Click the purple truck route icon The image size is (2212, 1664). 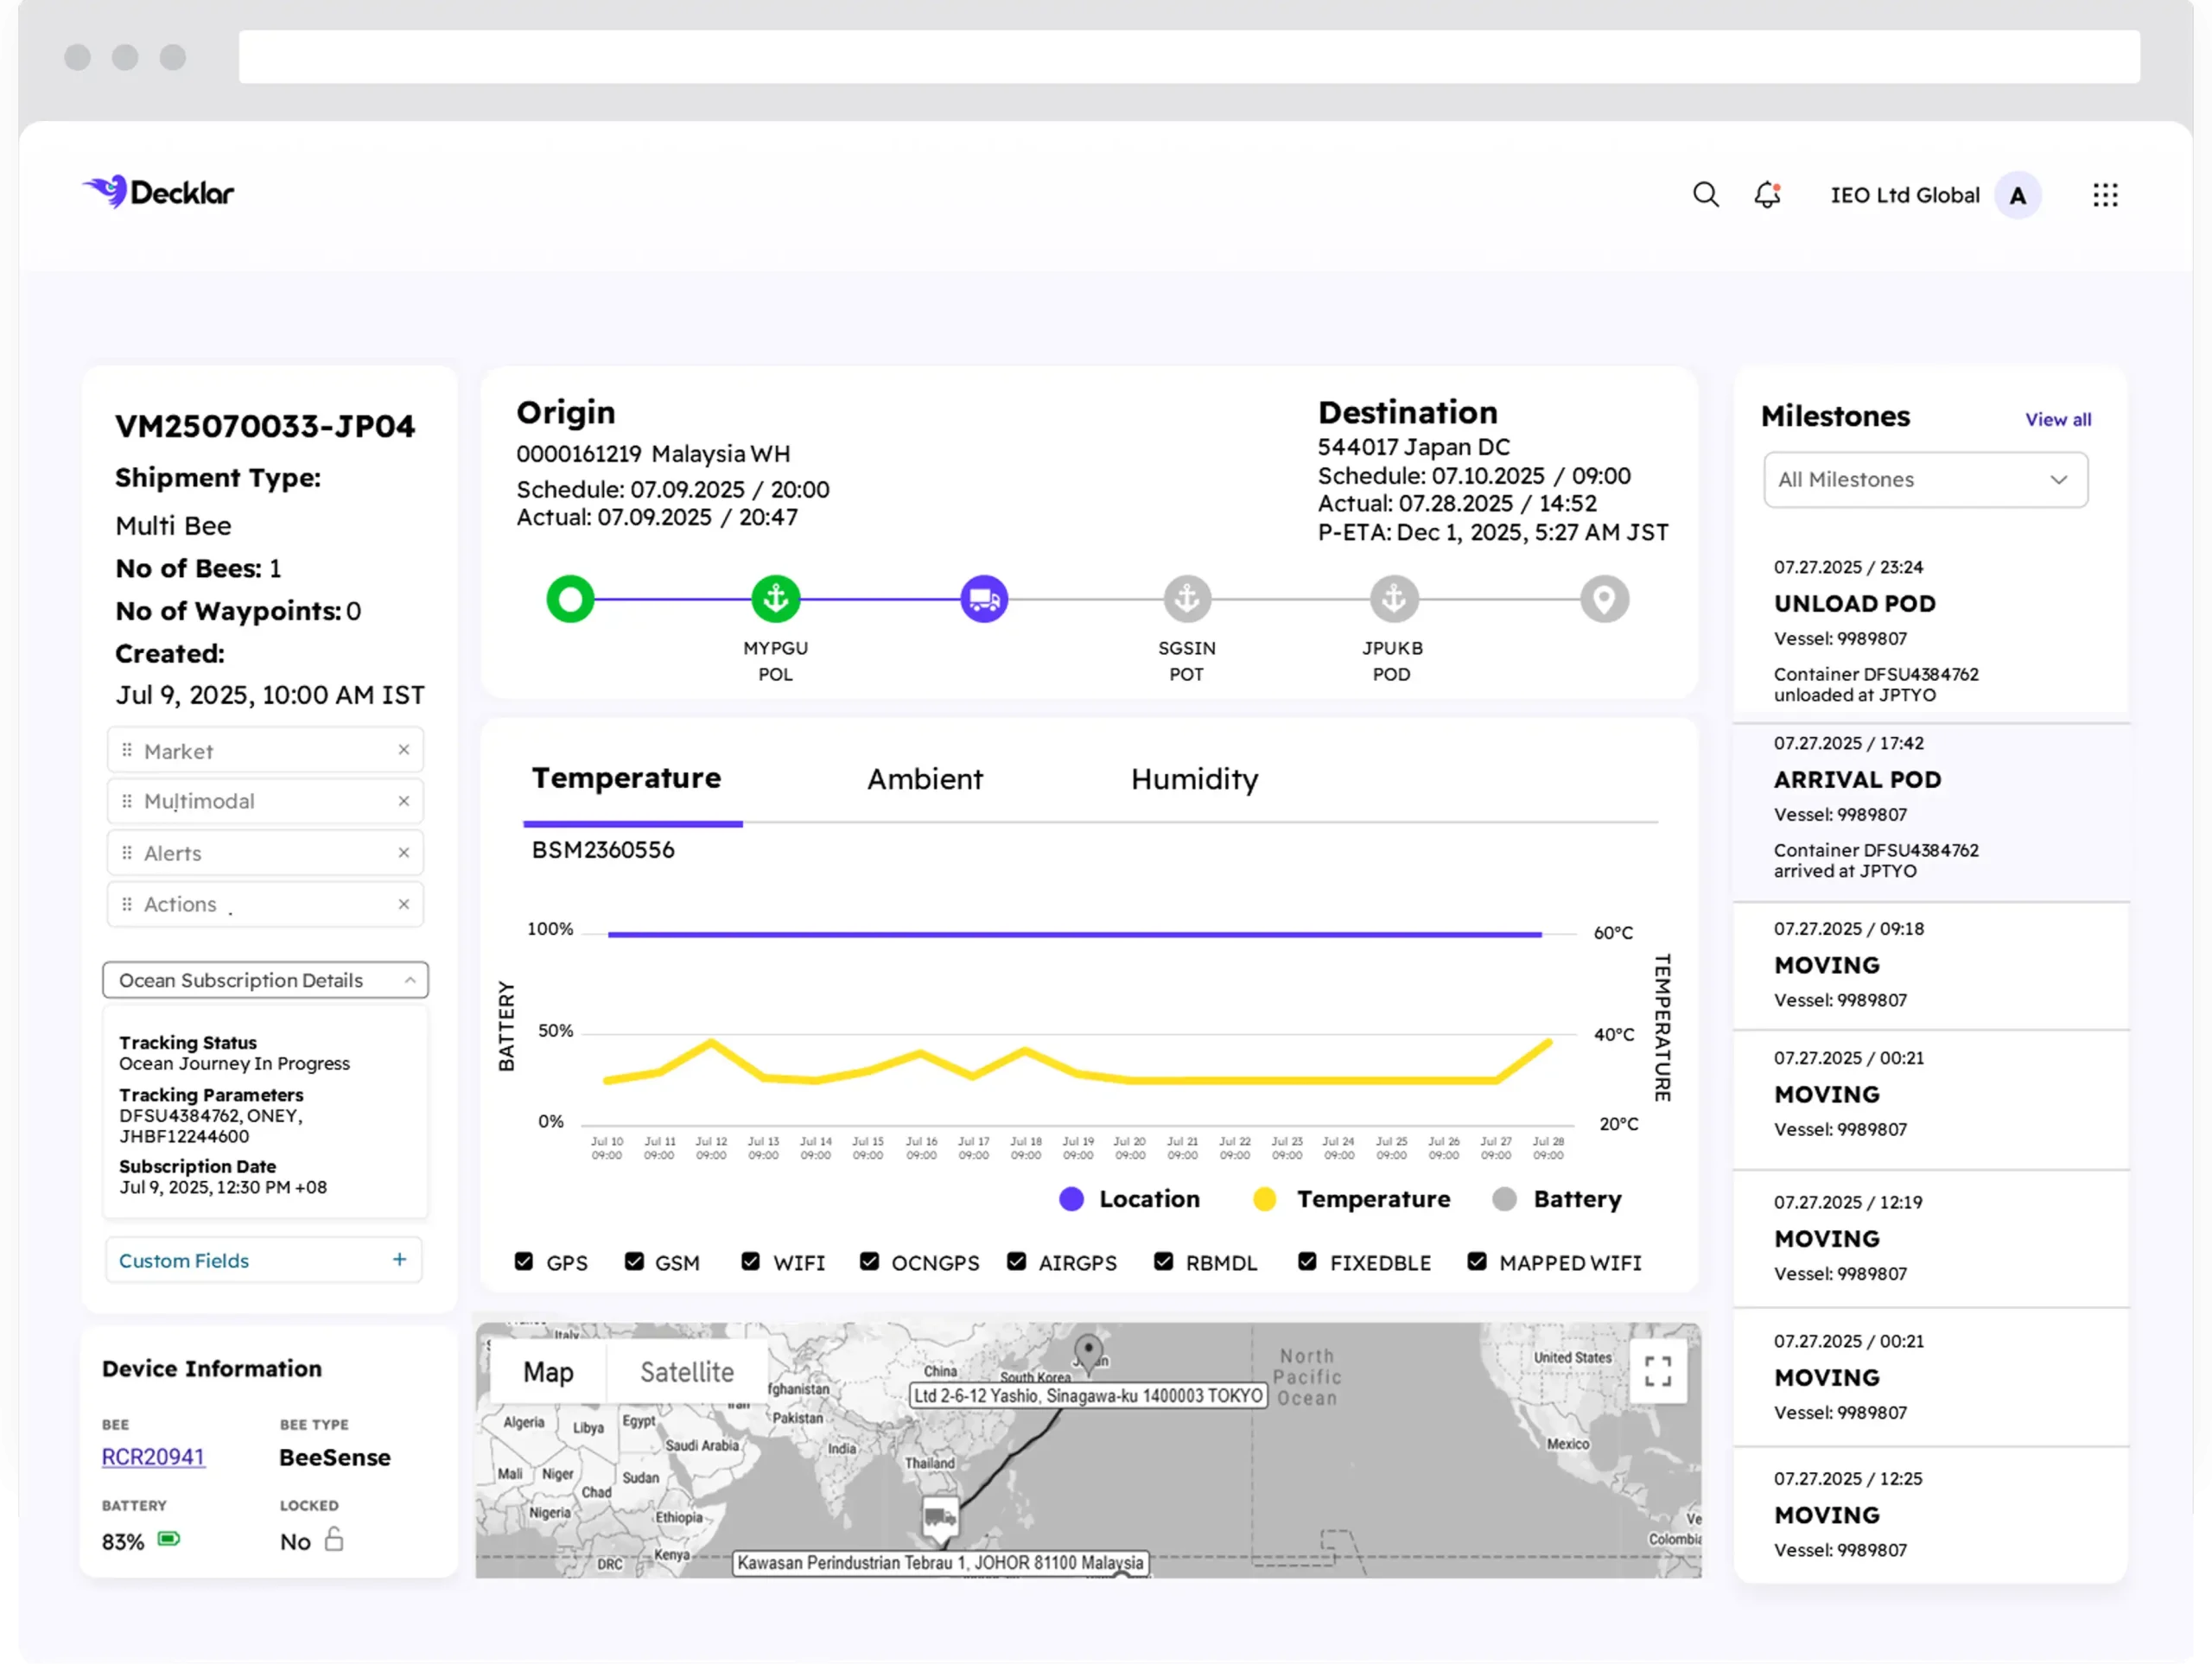coord(984,599)
